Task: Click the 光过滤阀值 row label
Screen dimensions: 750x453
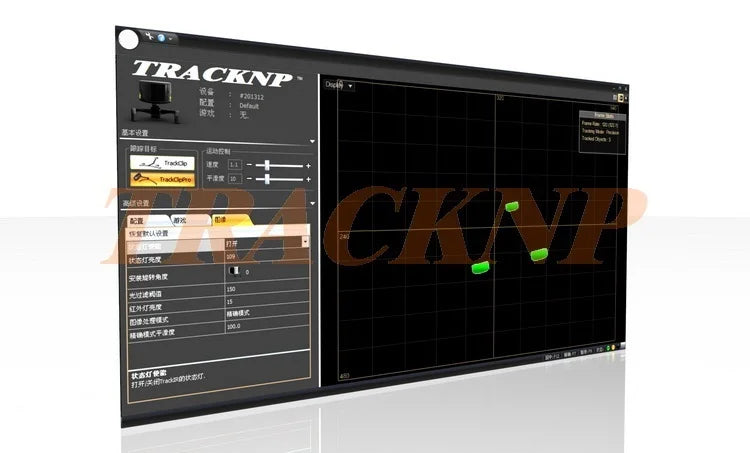Action: tap(145, 295)
